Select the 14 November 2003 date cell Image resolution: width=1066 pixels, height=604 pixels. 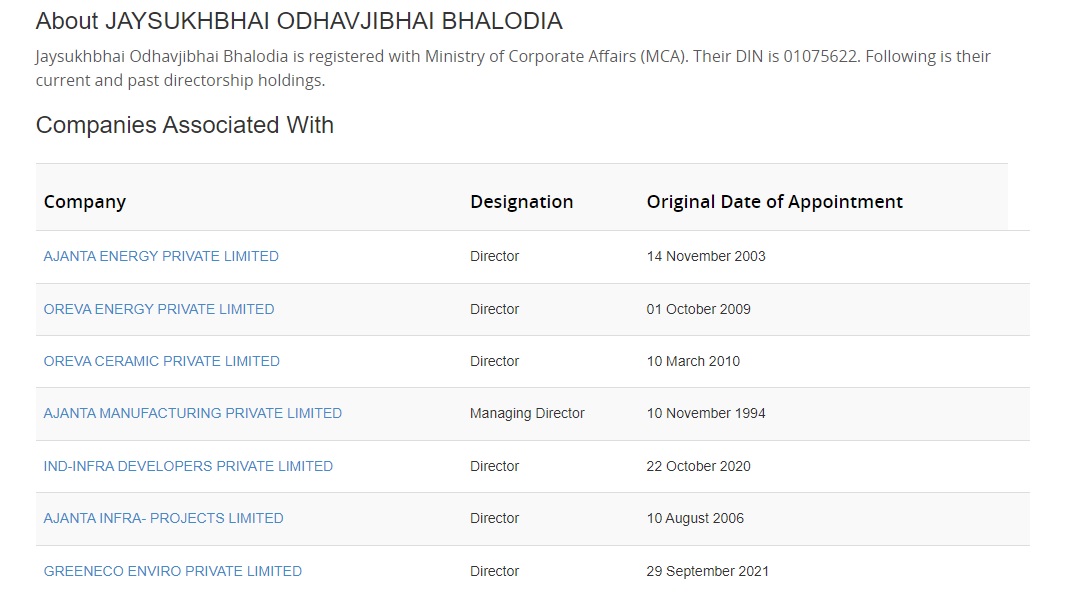(706, 256)
